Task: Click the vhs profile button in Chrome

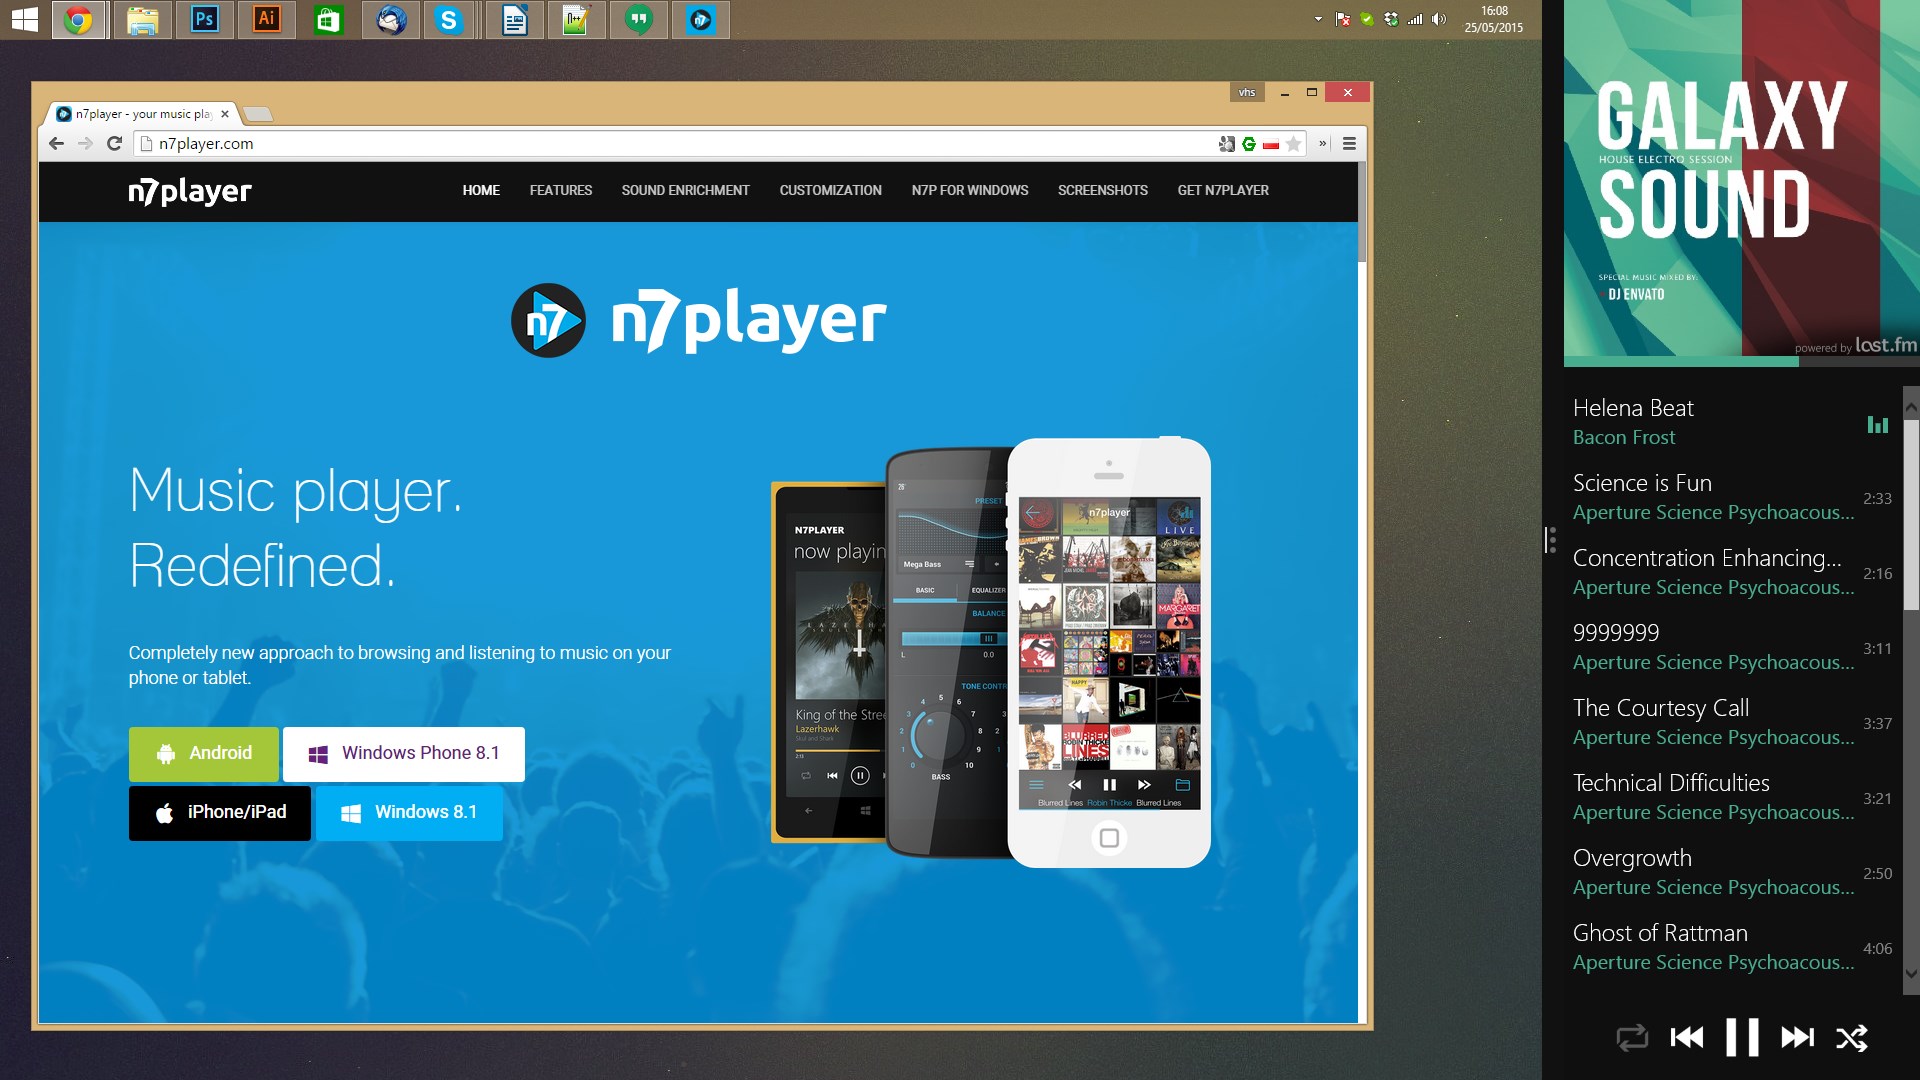Action: [1247, 93]
